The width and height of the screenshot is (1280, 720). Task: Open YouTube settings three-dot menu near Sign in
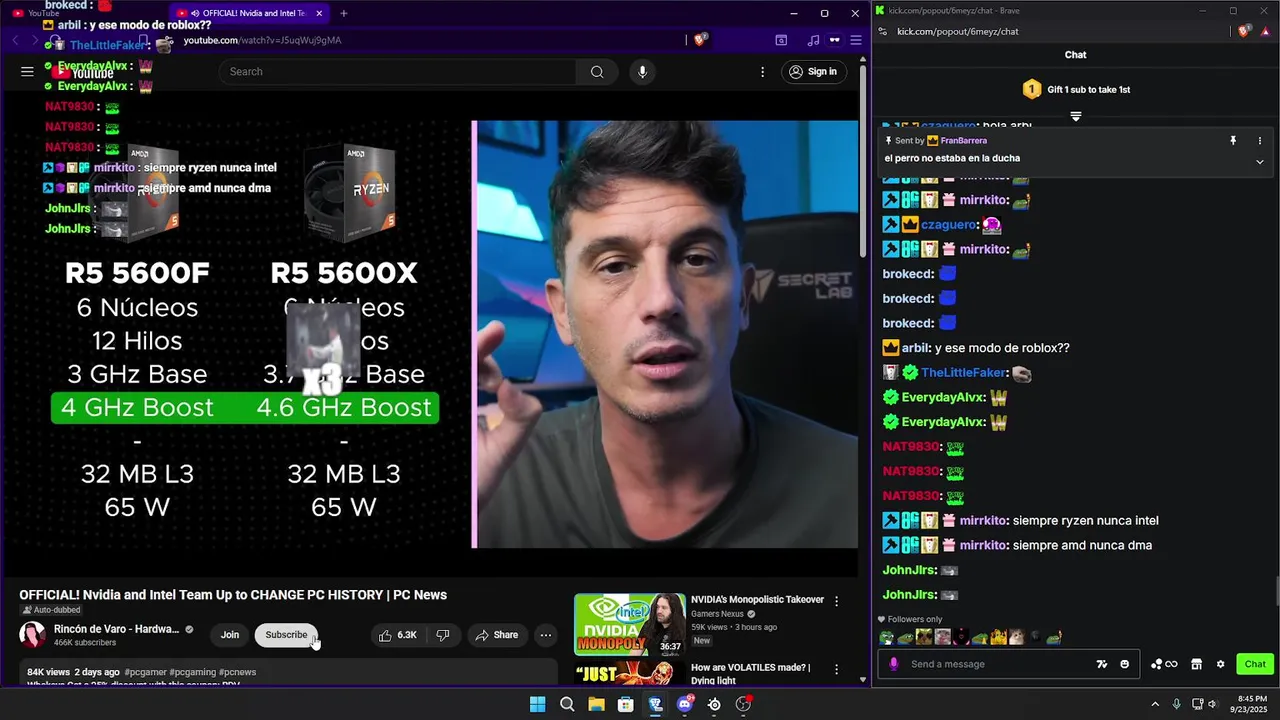pos(762,71)
